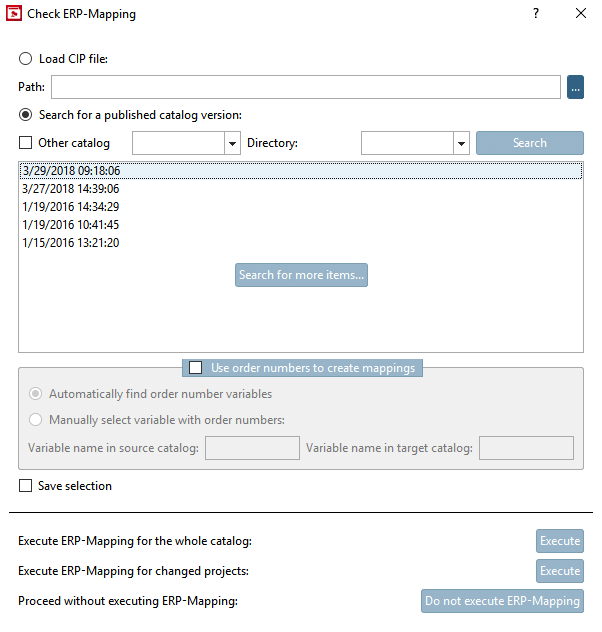The width and height of the screenshot is (602, 632).
Task: Select catalog version 3/27/2018 14:39:06
Action: click(70, 189)
